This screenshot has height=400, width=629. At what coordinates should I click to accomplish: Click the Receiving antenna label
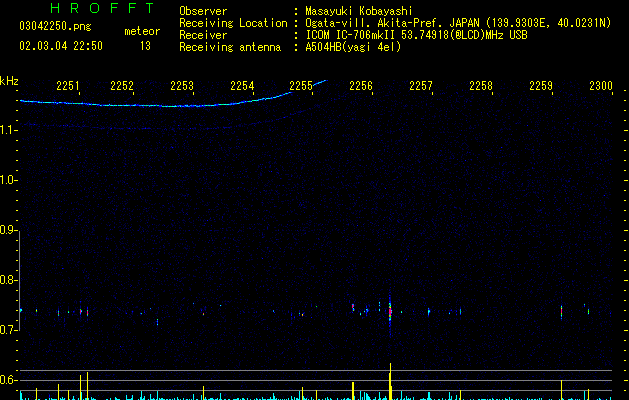230,47
